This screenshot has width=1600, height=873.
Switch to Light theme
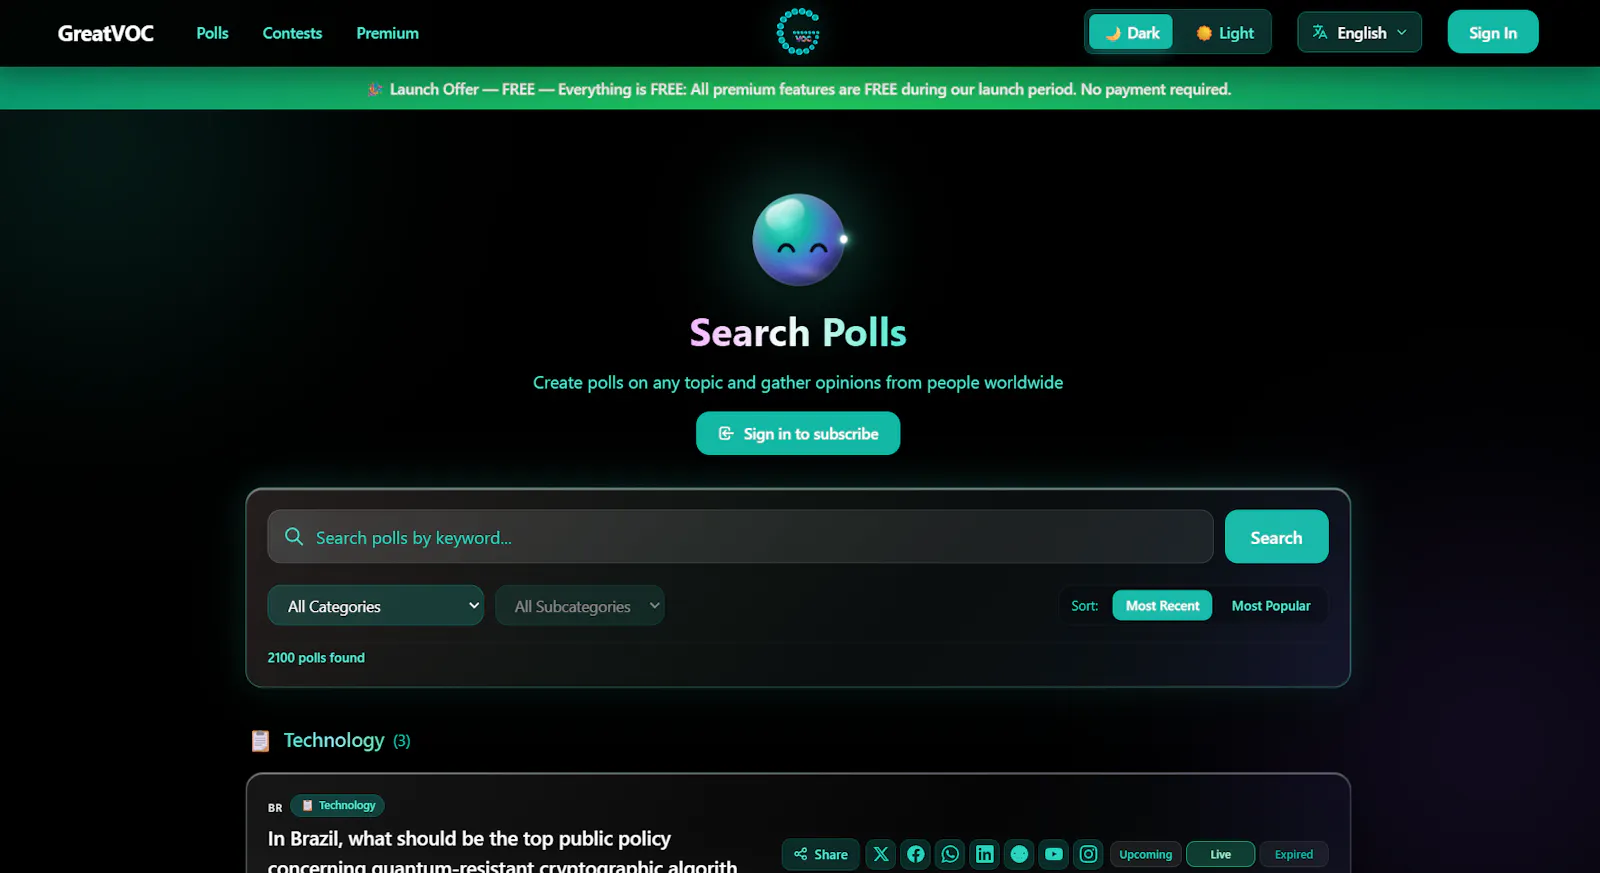[1224, 33]
